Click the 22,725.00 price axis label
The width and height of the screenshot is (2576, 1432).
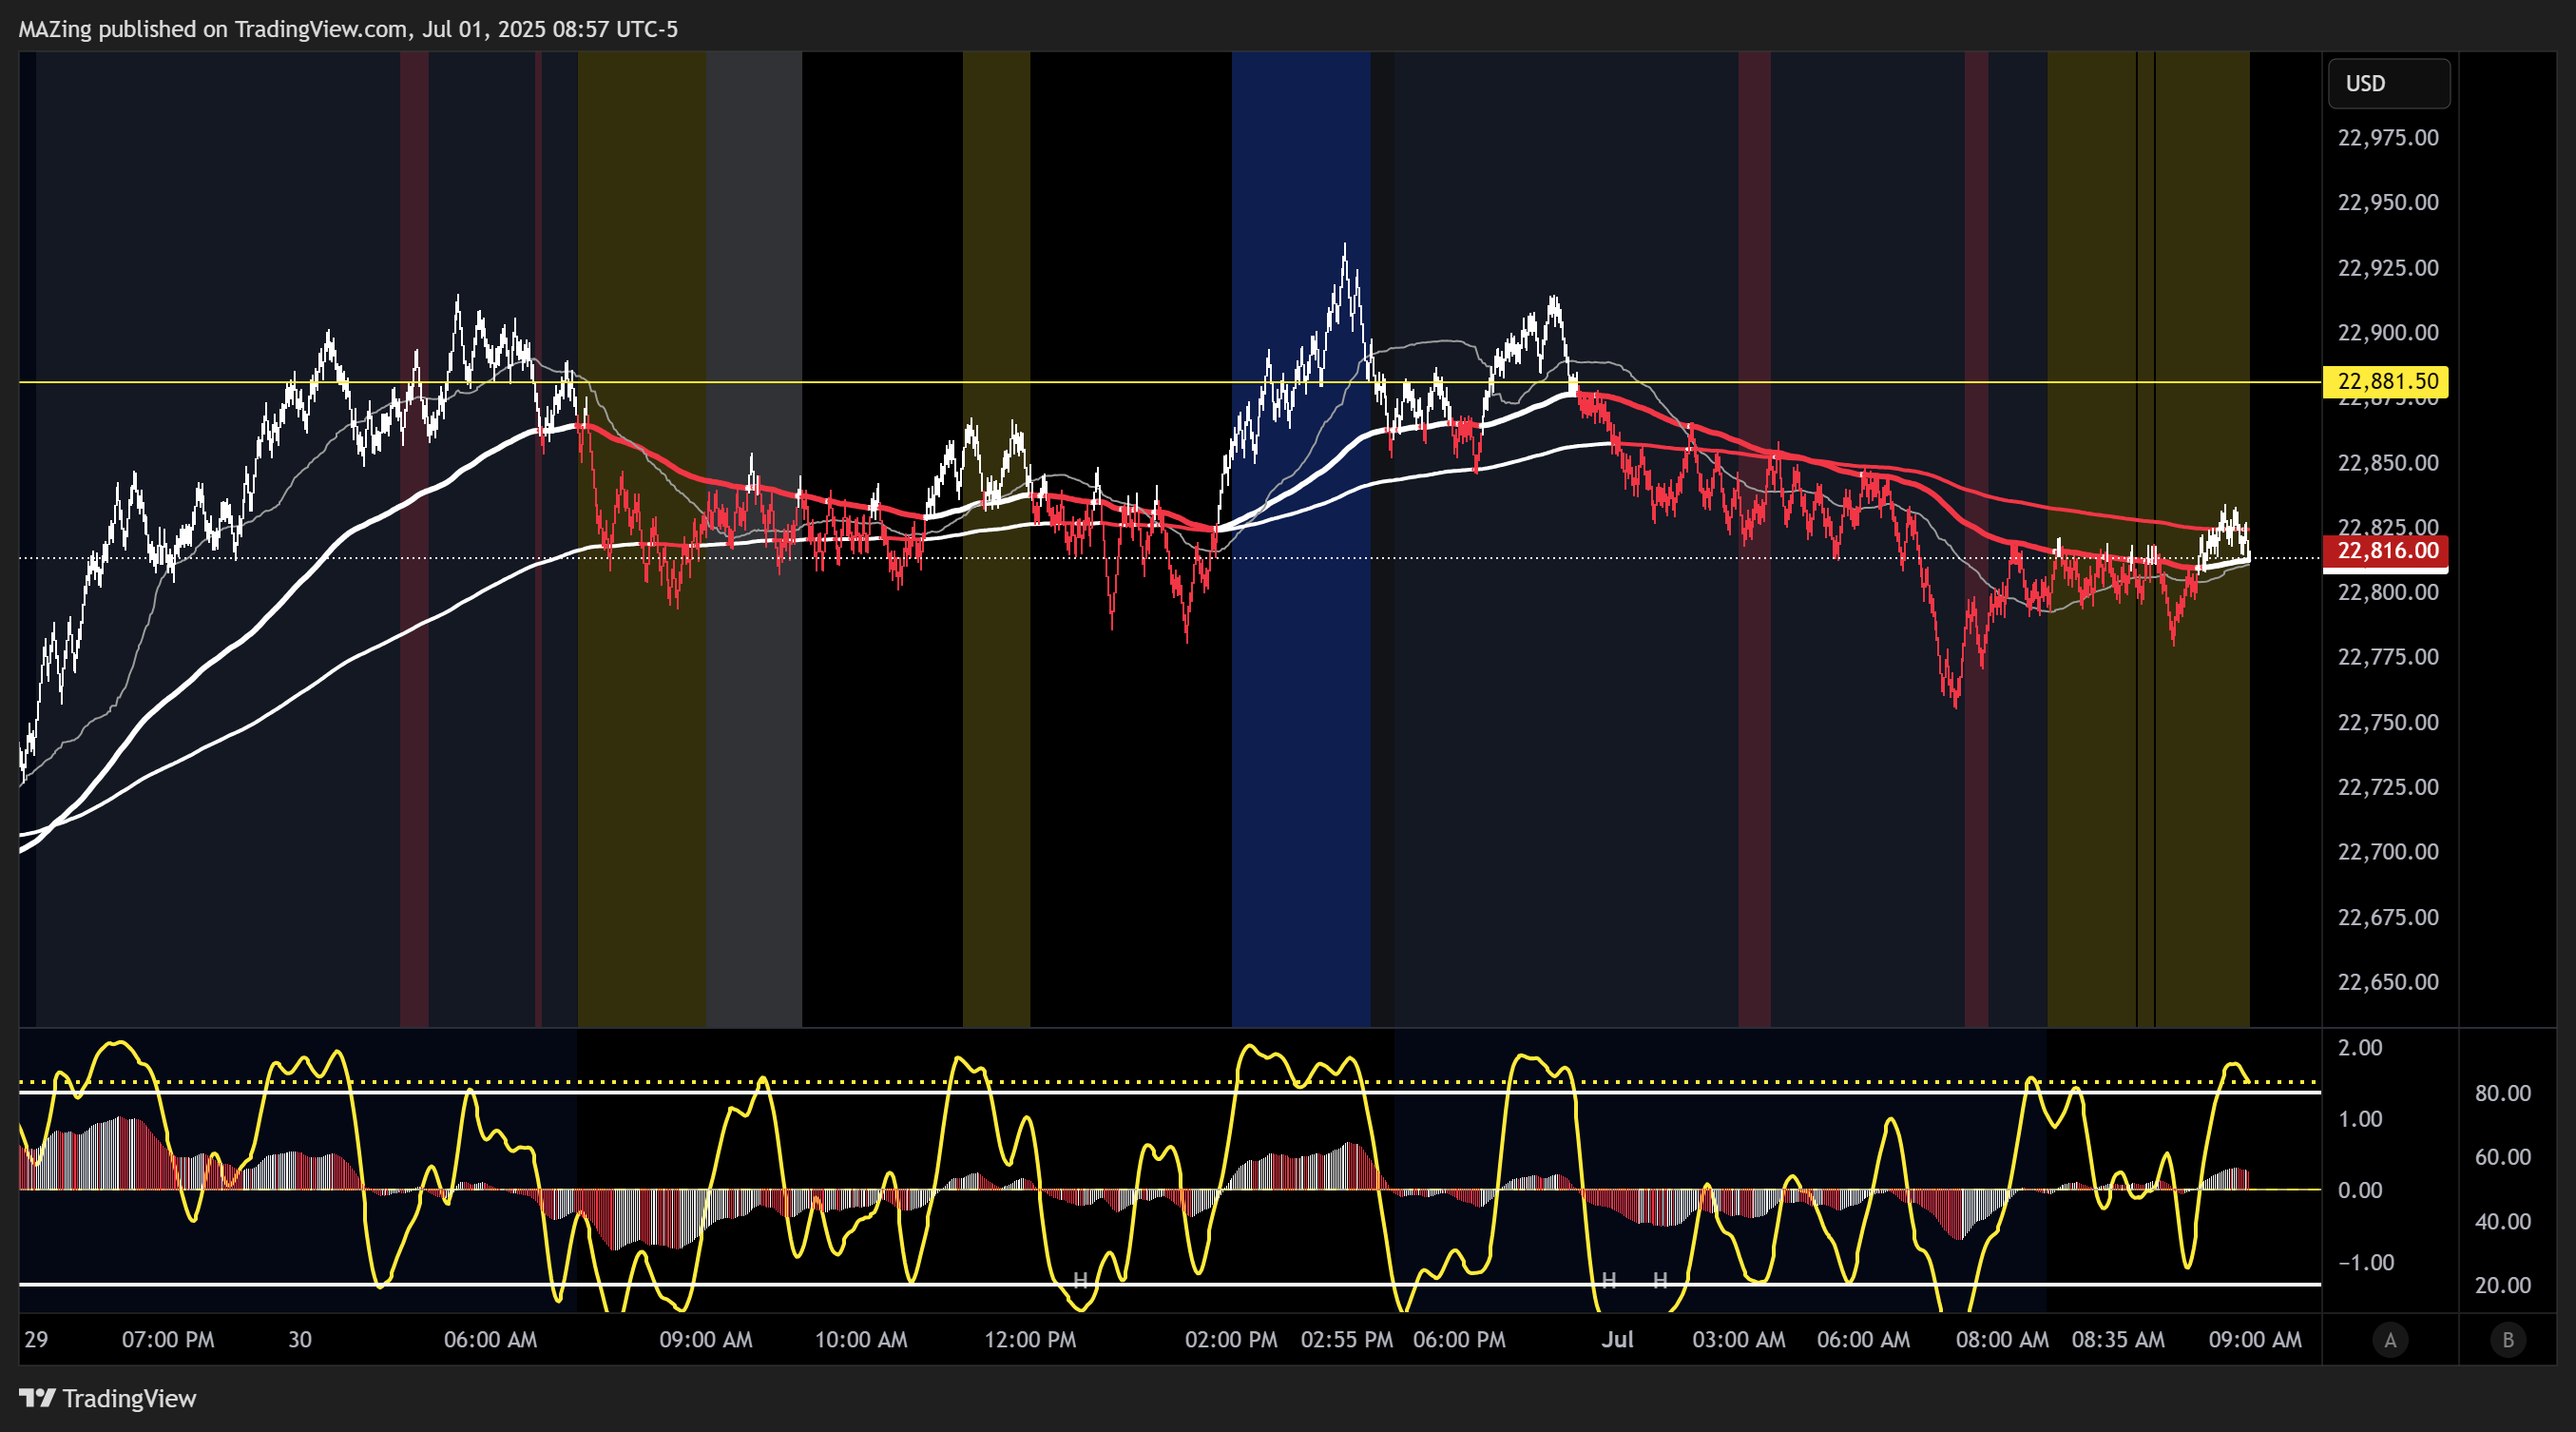coord(2388,788)
